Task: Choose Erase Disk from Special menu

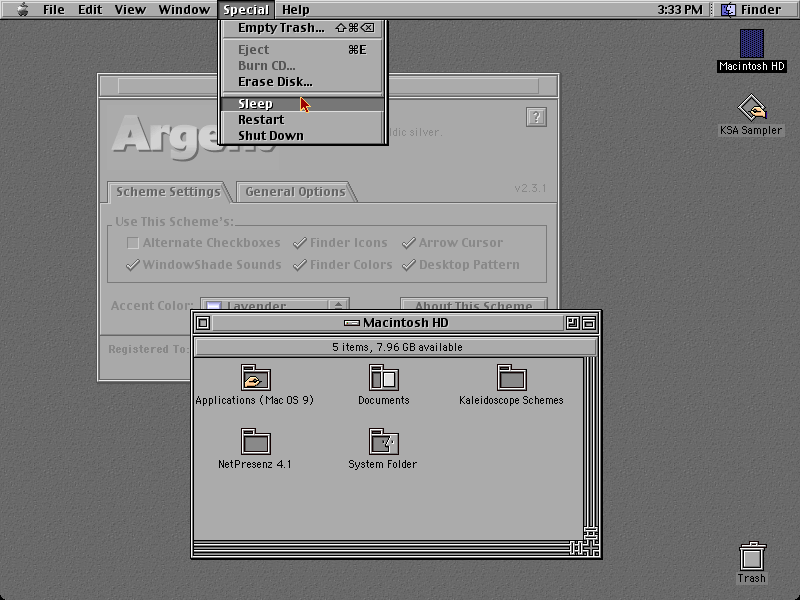Action: click(x=303, y=82)
